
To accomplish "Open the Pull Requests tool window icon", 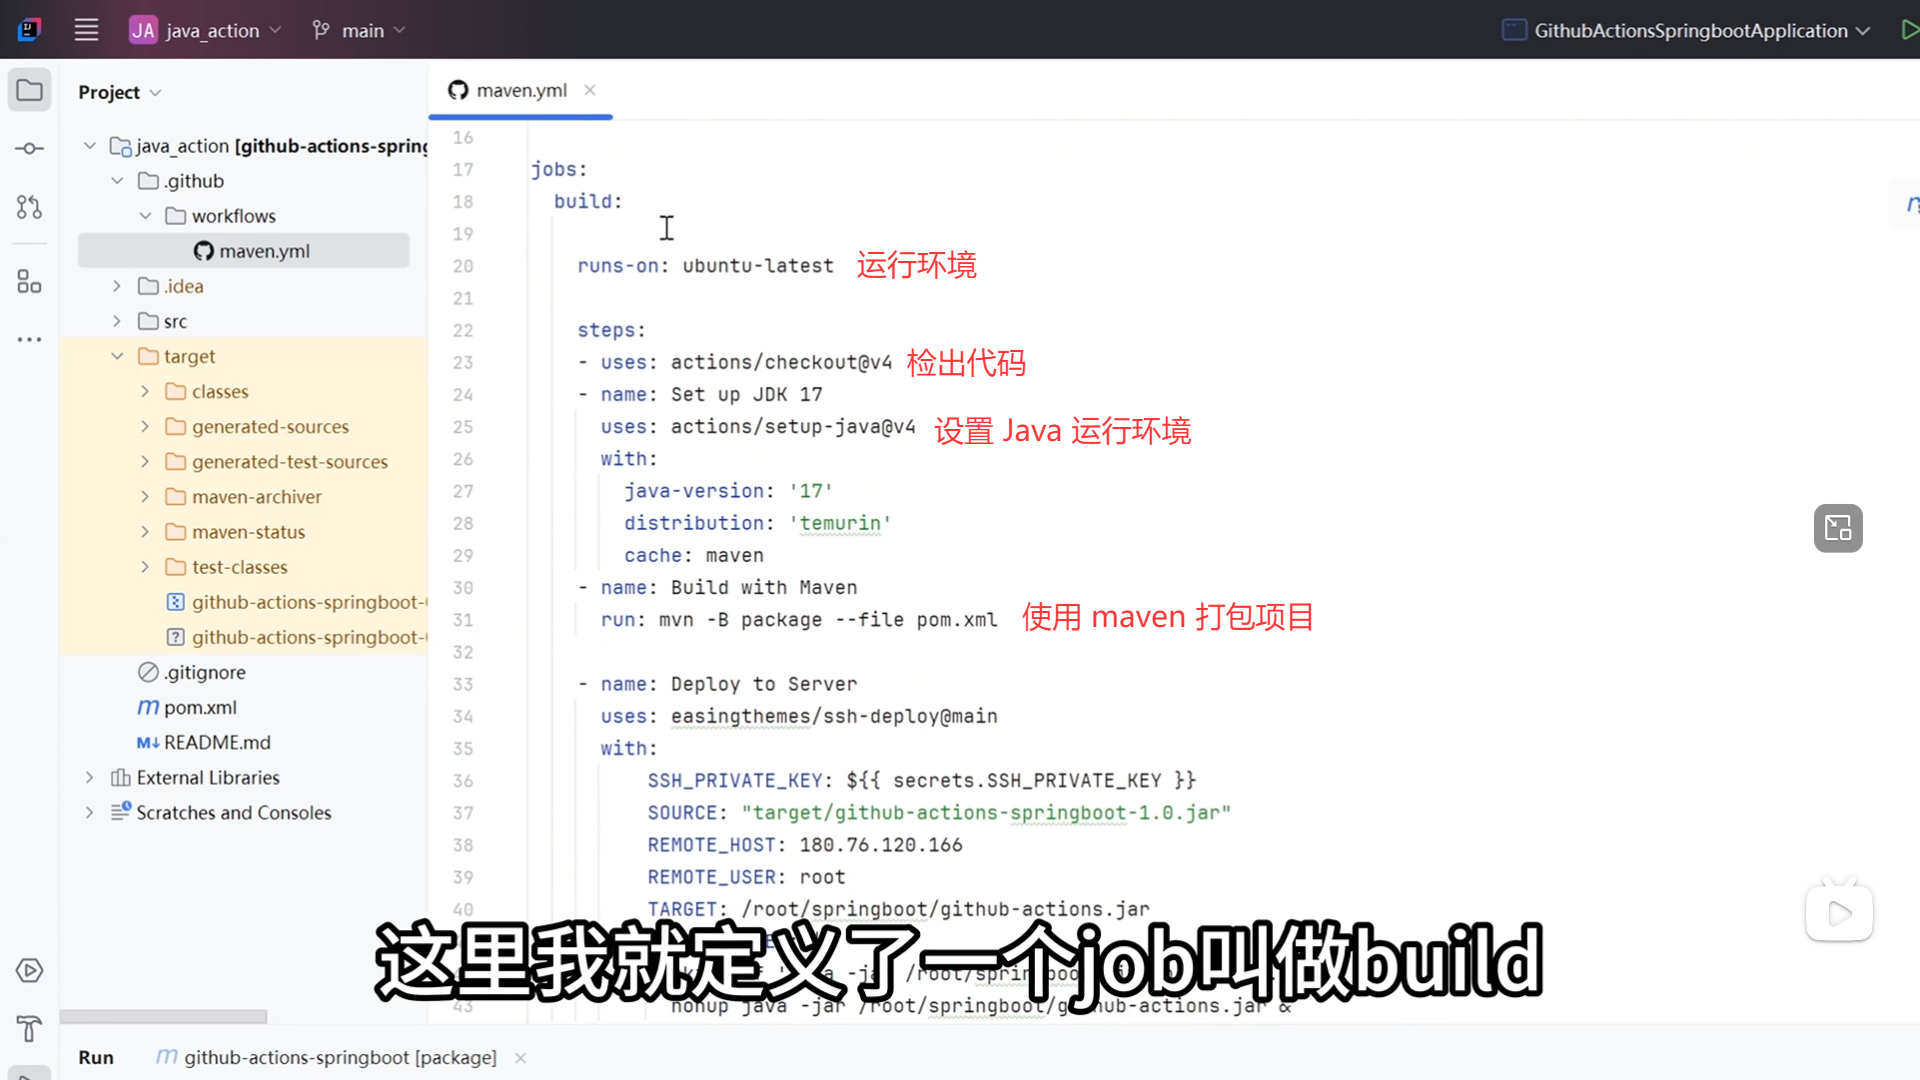I will (x=29, y=207).
